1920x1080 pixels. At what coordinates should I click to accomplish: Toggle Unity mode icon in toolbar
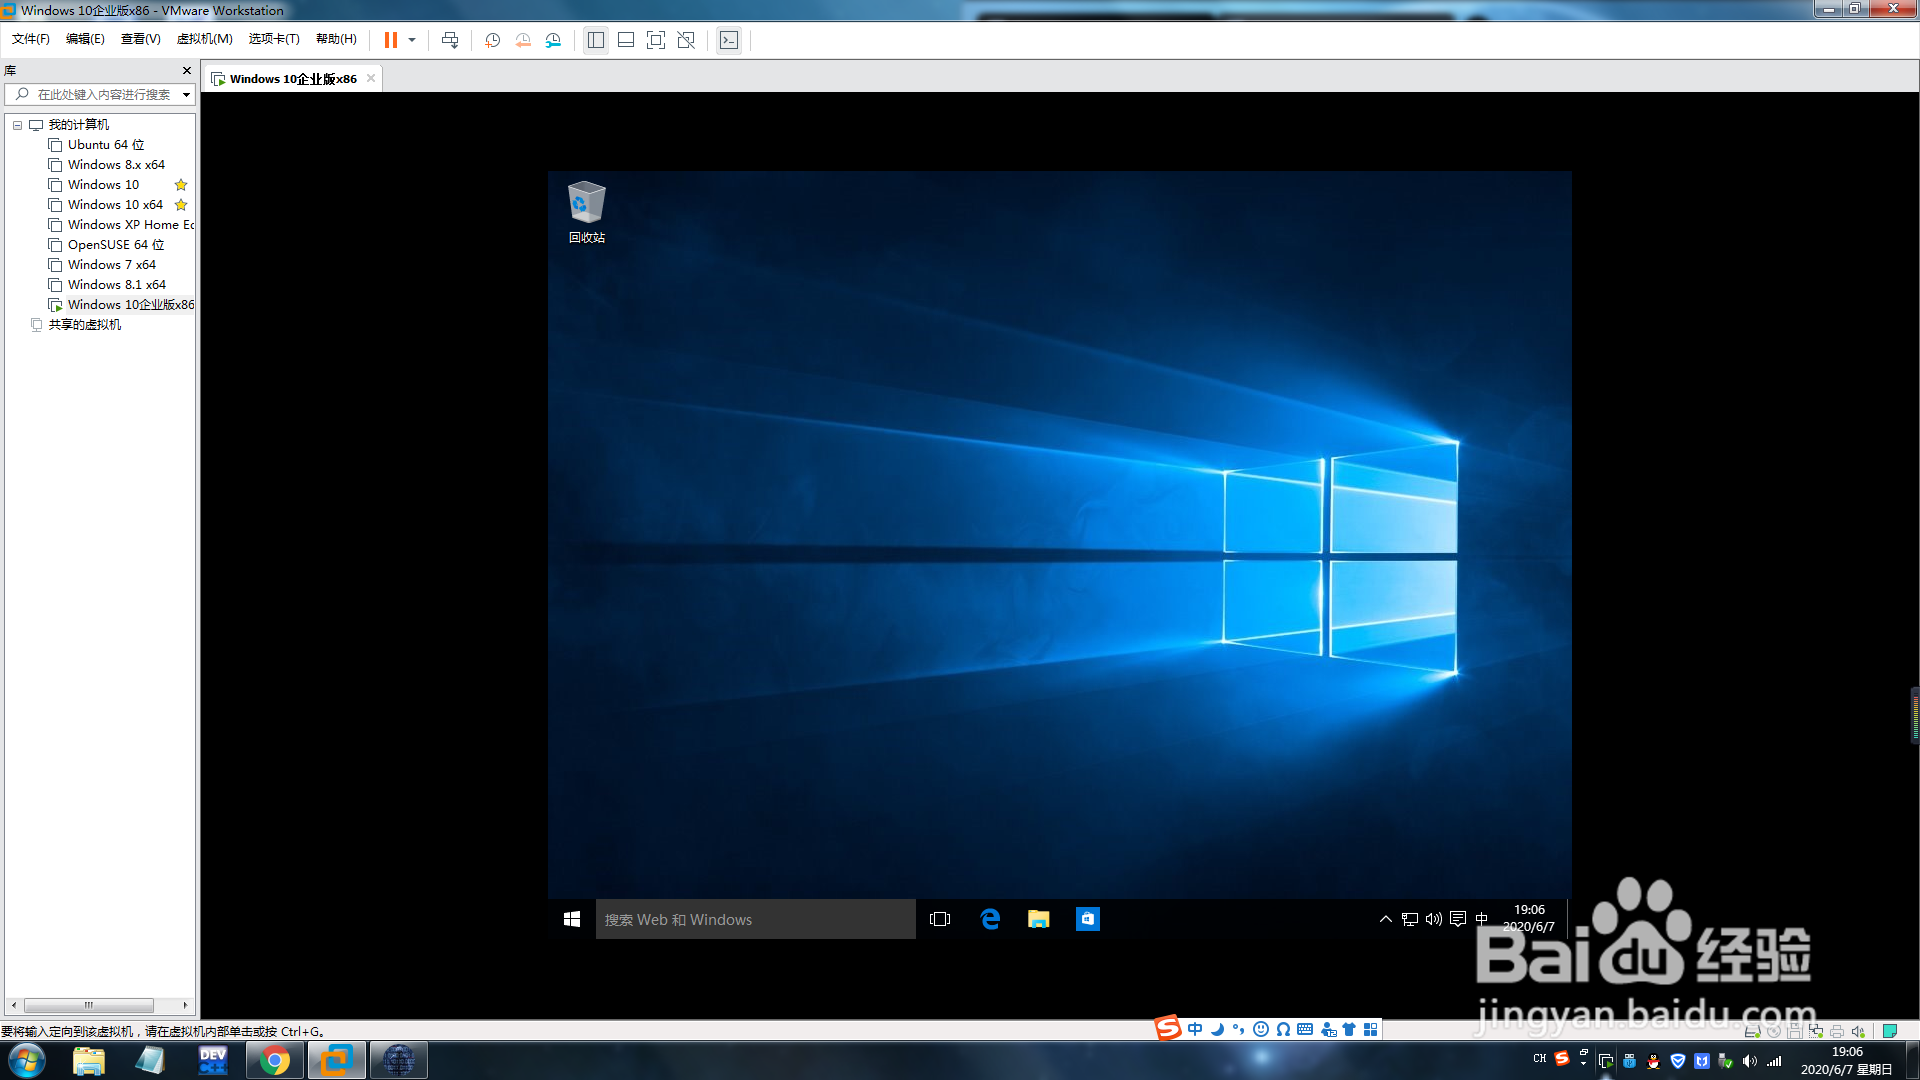(686, 40)
